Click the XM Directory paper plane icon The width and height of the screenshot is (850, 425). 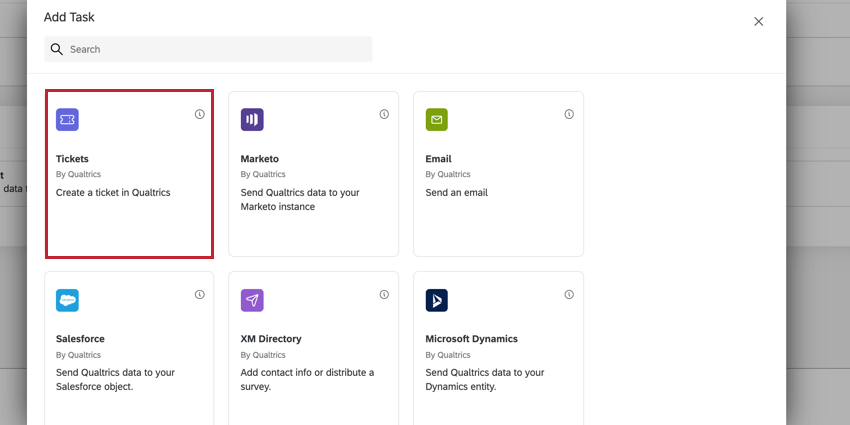click(252, 300)
